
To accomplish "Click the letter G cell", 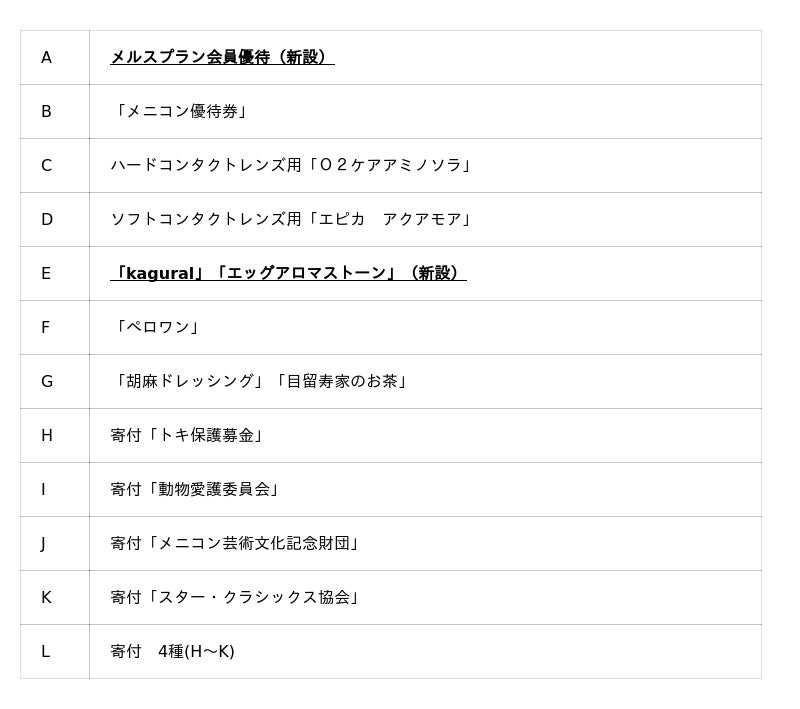I will click(x=46, y=382).
